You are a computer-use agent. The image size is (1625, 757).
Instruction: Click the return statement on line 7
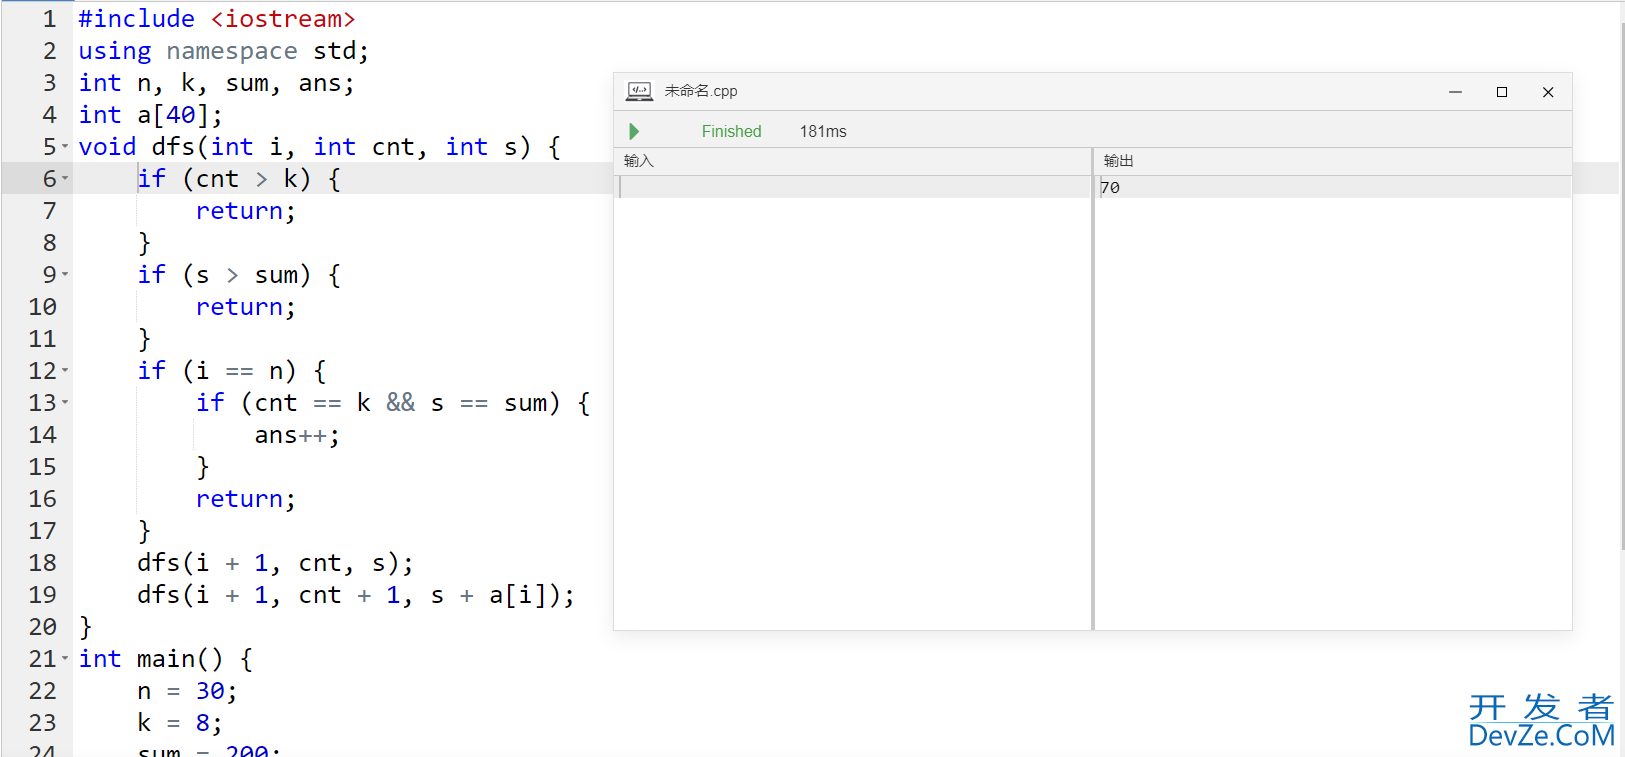pyautogui.click(x=246, y=211)
